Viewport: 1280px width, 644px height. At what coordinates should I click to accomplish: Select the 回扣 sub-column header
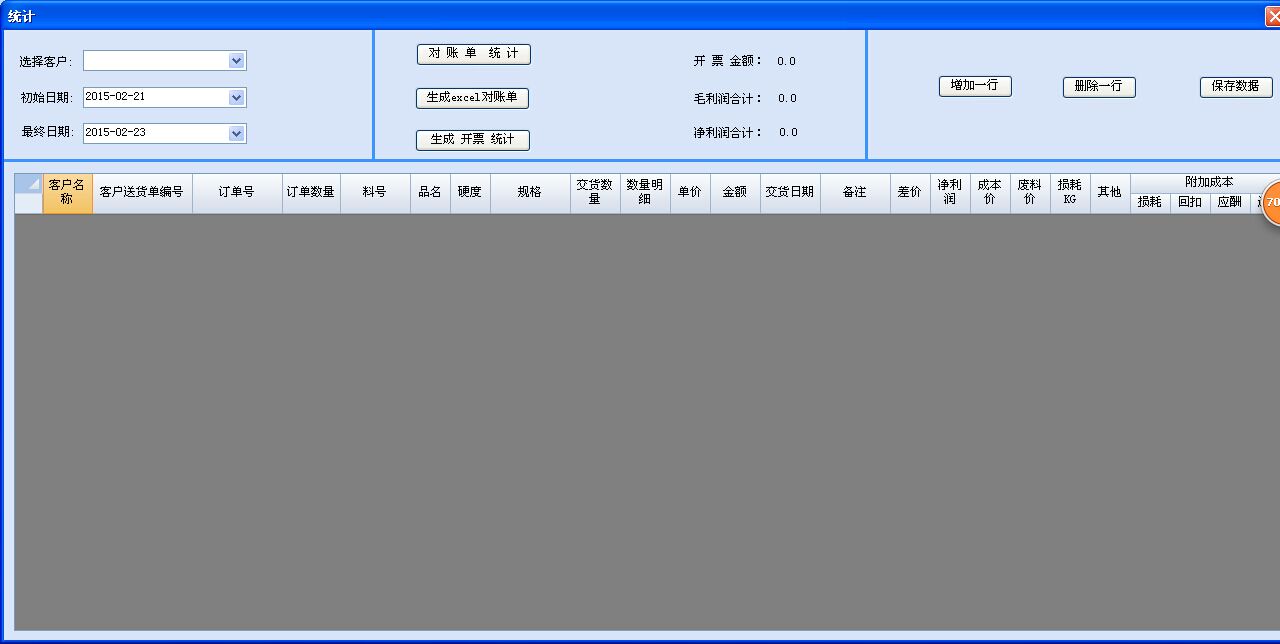tap(1190, 203)
